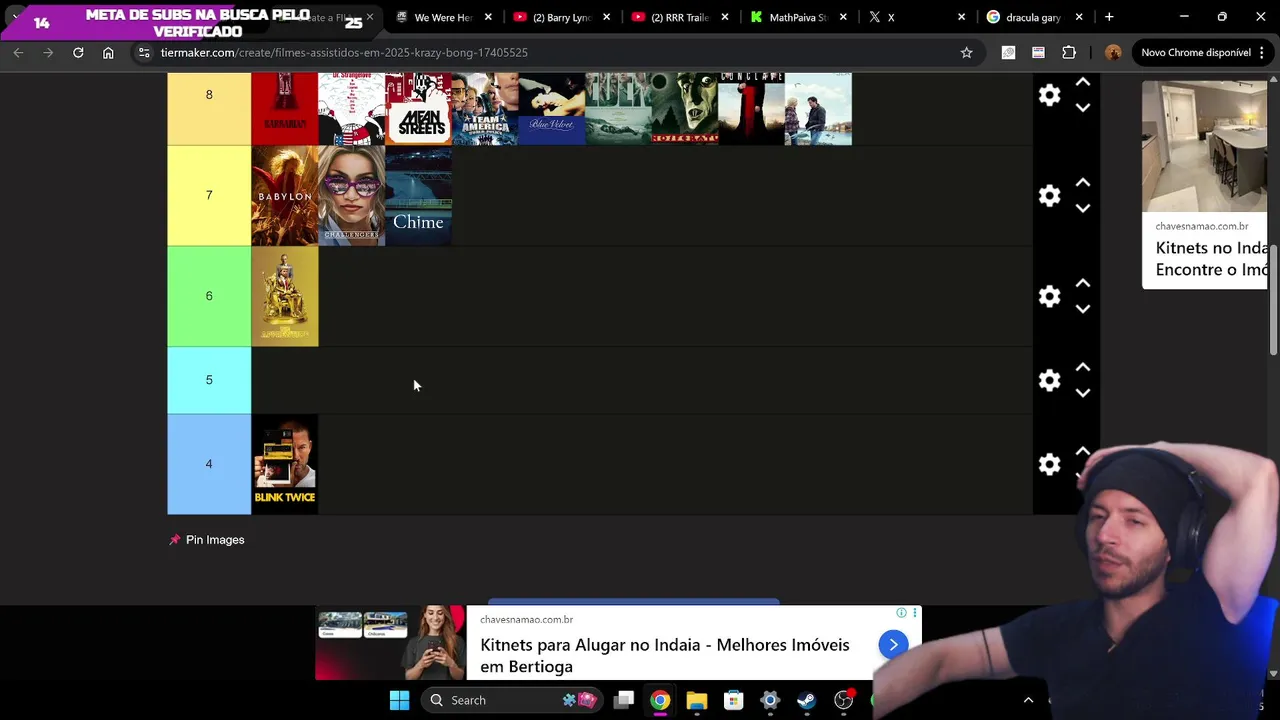Image resolution: width=1280 pixels, height=720 pixels.
Task: Open the Extensions puzzle menu
Action: point(1069,52)
